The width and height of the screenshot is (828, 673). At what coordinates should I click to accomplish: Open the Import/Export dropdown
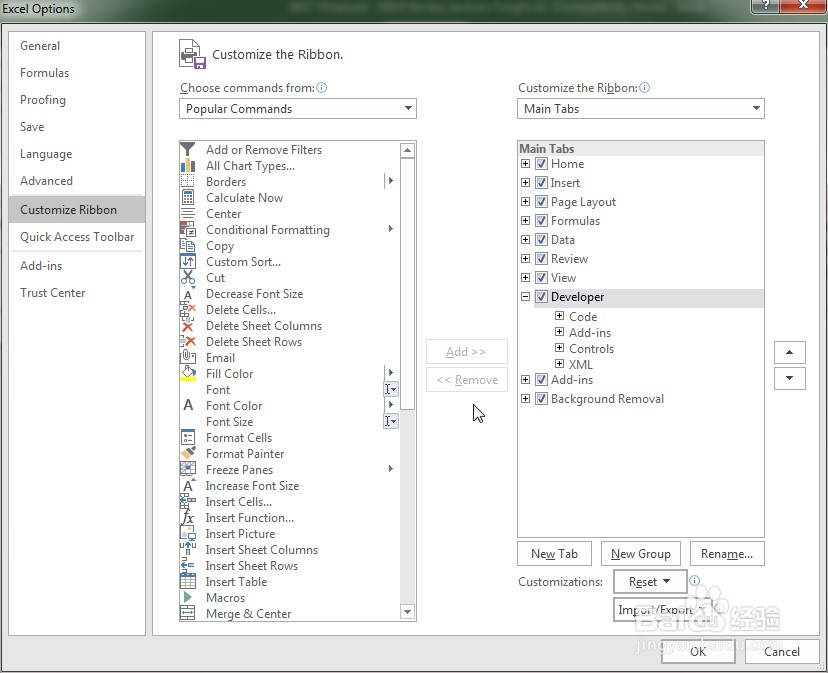[x=662, y=610]
